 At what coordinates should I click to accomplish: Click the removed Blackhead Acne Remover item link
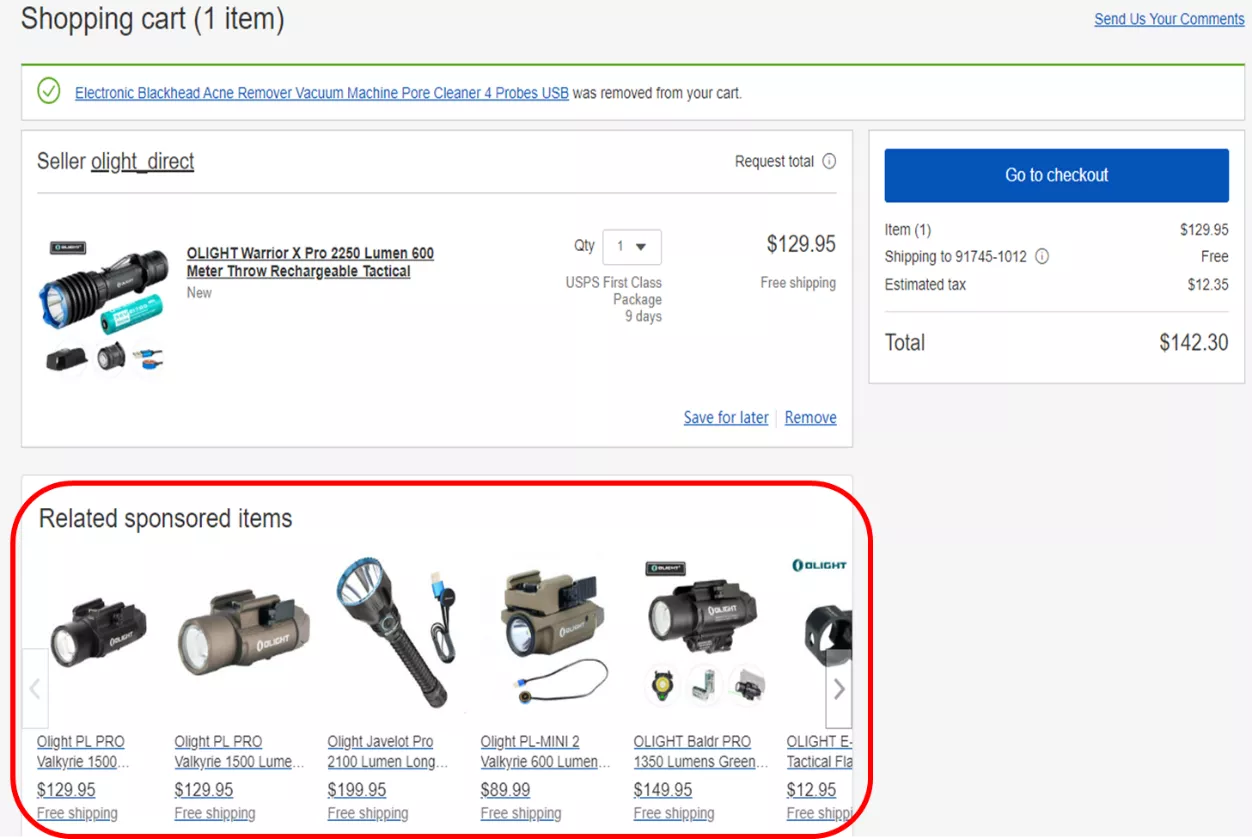pos(321,92)
